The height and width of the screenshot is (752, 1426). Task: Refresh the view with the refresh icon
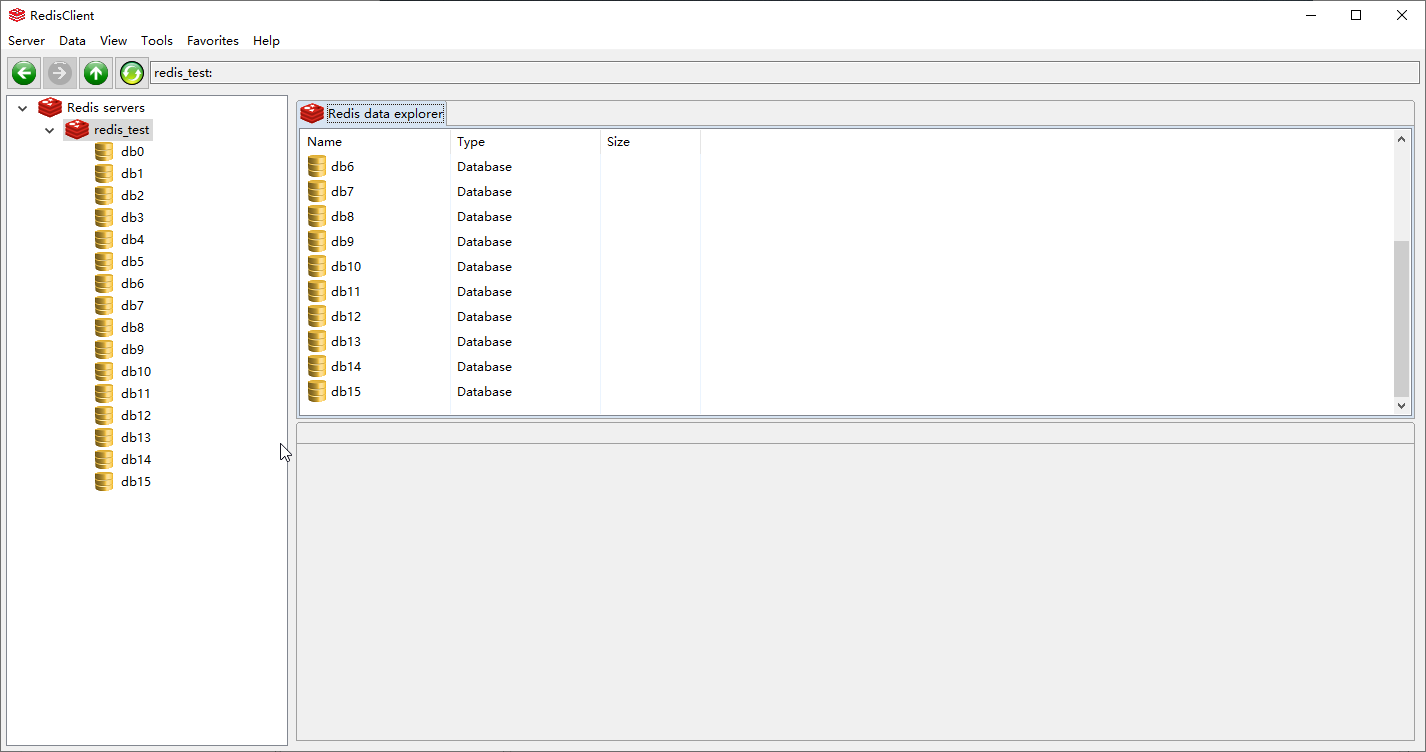click(x=132, y=73)
